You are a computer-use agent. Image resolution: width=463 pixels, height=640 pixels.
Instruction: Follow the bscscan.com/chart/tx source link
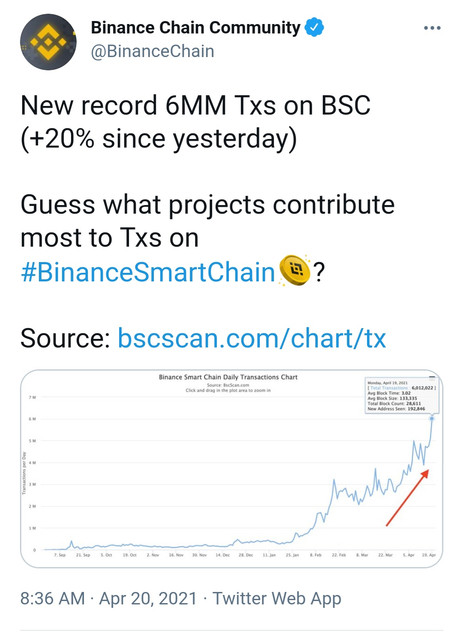coord(252,338)
